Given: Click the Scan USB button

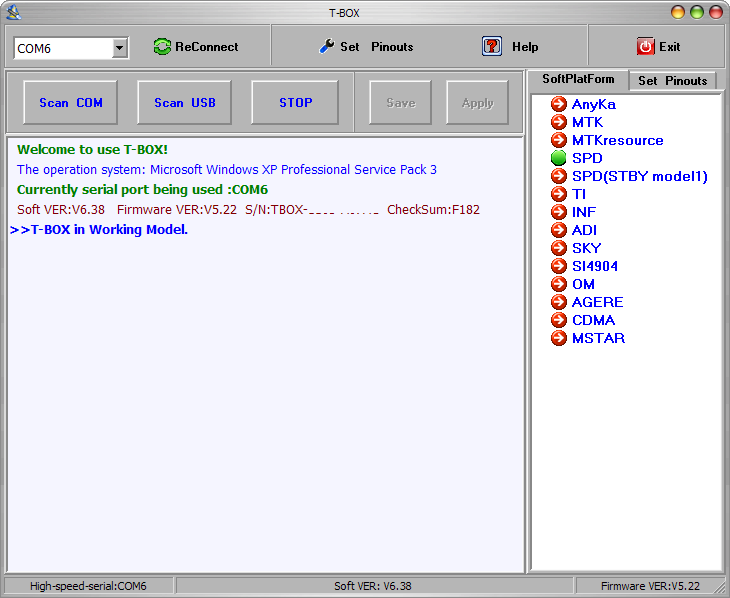Looking at the screenshot, I should tap(184, 102).
